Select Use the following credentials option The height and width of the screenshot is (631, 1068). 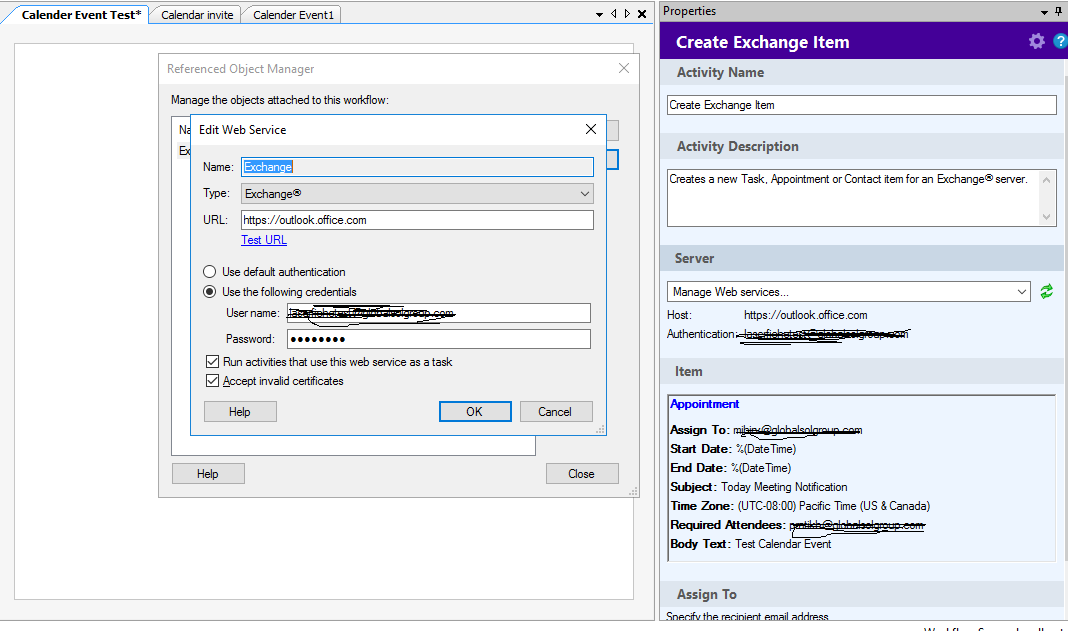[x=209, y=292]
